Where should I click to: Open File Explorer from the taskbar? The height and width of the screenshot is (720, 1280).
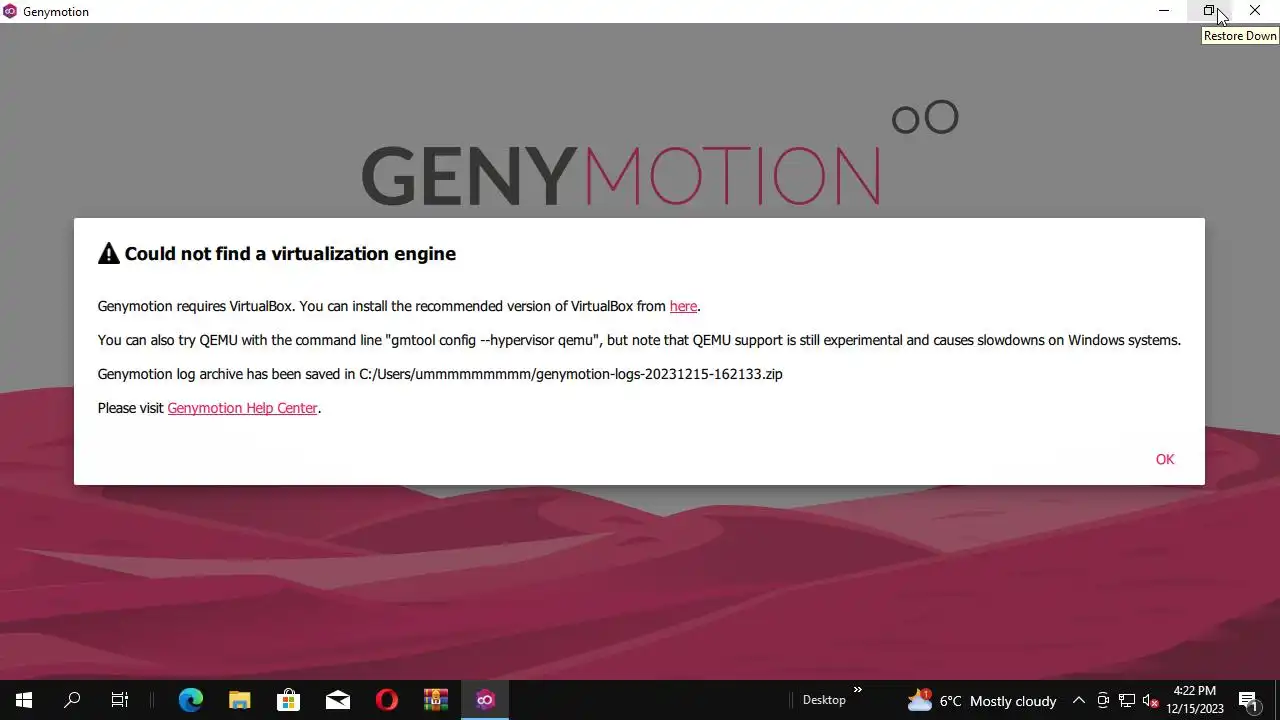[x=240, y=700]
